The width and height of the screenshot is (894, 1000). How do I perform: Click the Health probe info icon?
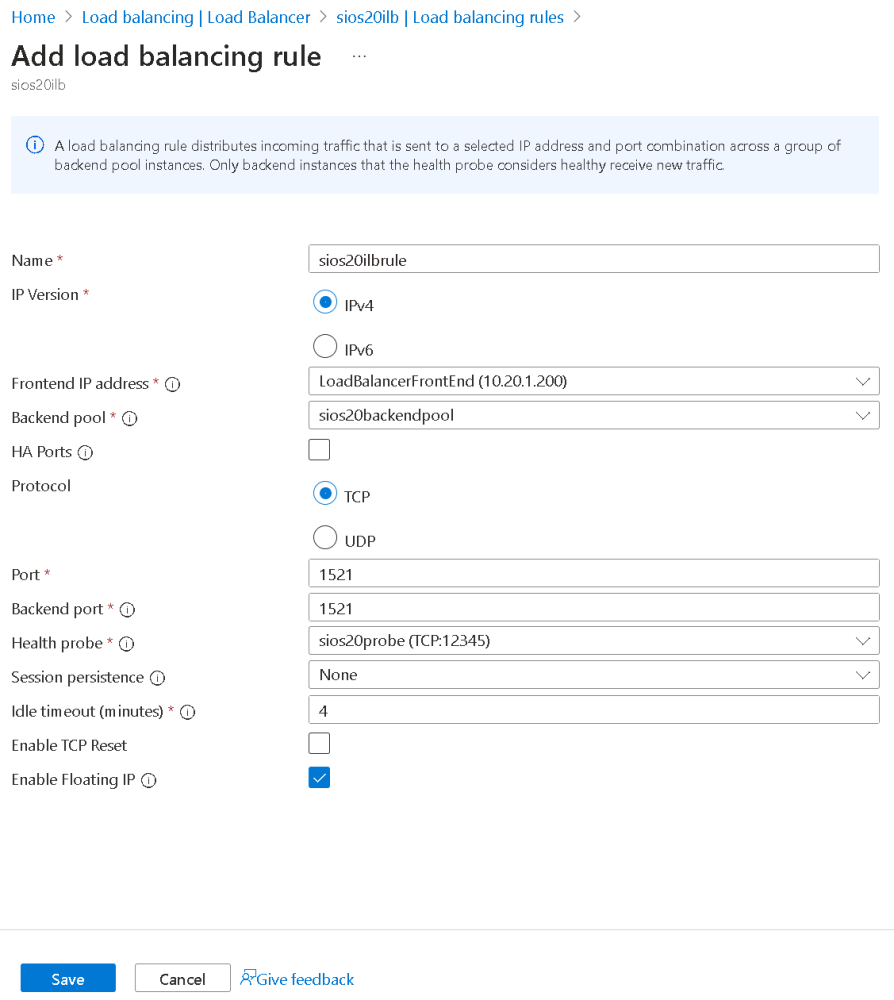(127, 644)
